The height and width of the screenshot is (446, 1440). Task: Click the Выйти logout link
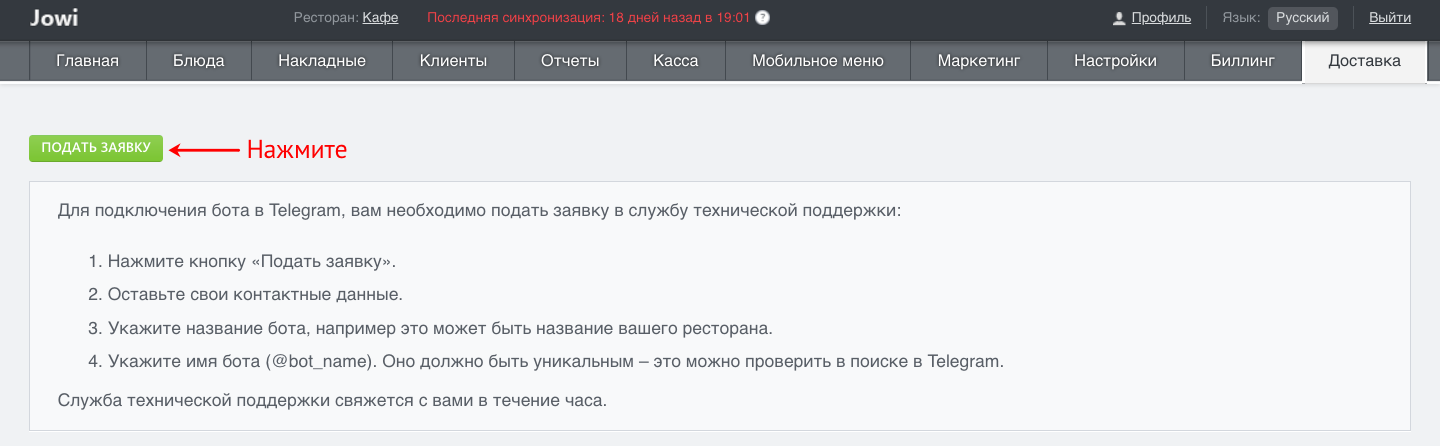pos(1390,18)
